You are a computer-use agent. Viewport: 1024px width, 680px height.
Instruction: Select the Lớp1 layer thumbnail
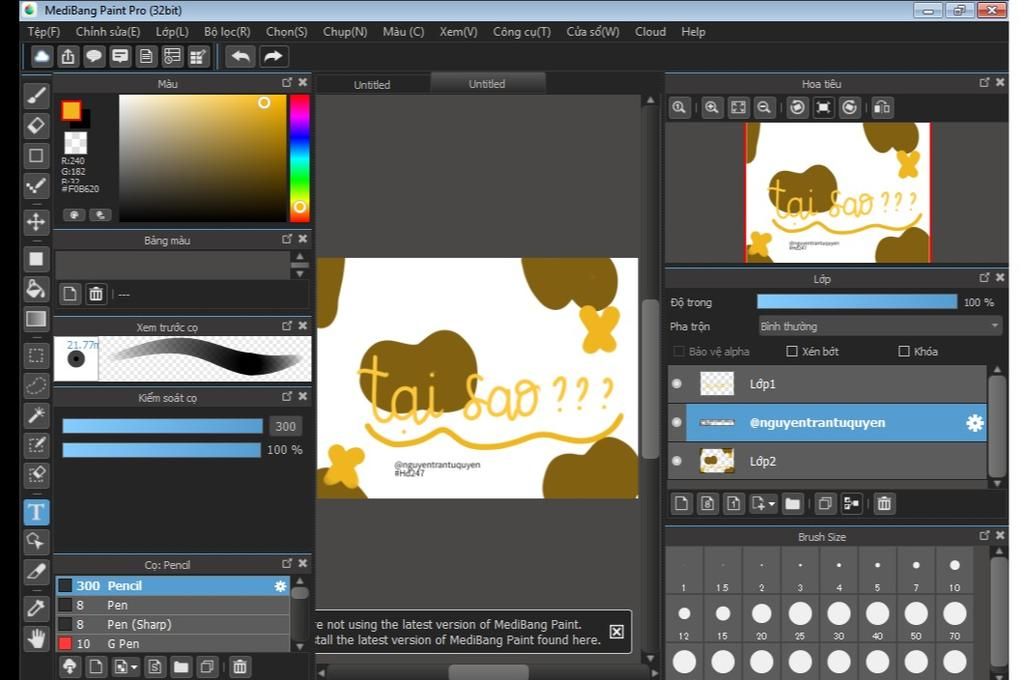(x=717, y=384)
